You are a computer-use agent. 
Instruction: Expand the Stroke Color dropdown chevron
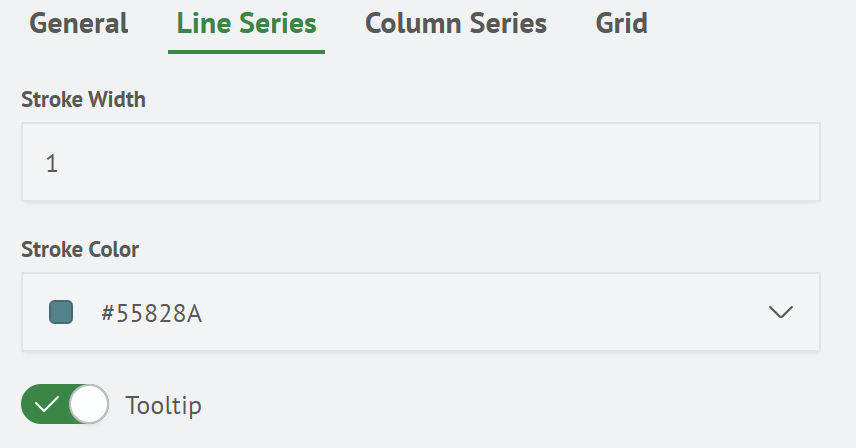pyautogui.click(x=780, y=312)
